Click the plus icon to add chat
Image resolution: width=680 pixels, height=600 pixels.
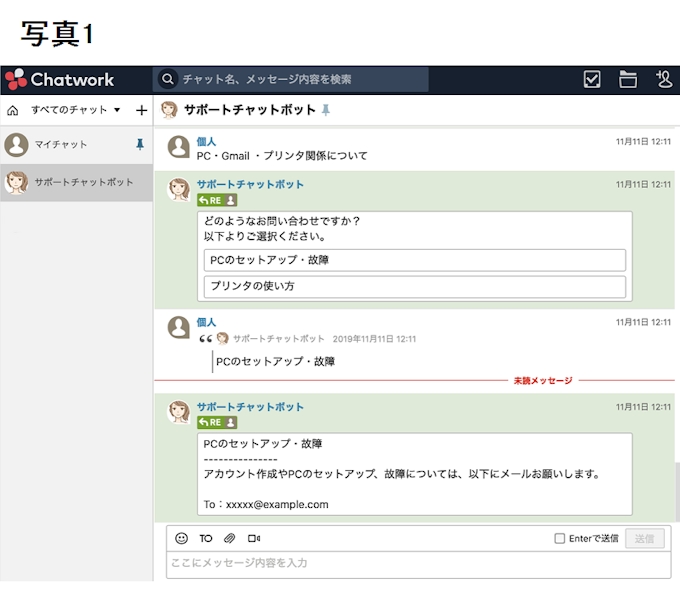click(x=141, y=110)
